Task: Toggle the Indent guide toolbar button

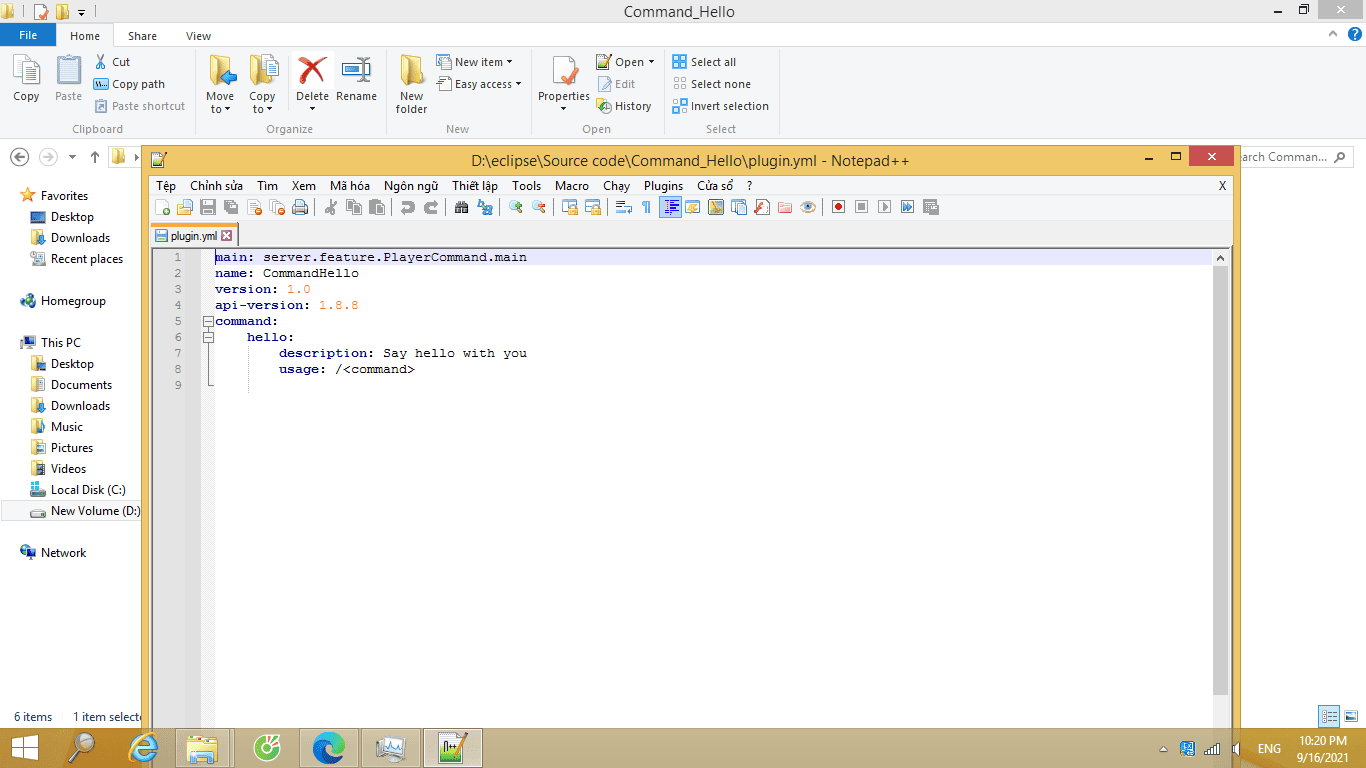Action: click(670, 207)
